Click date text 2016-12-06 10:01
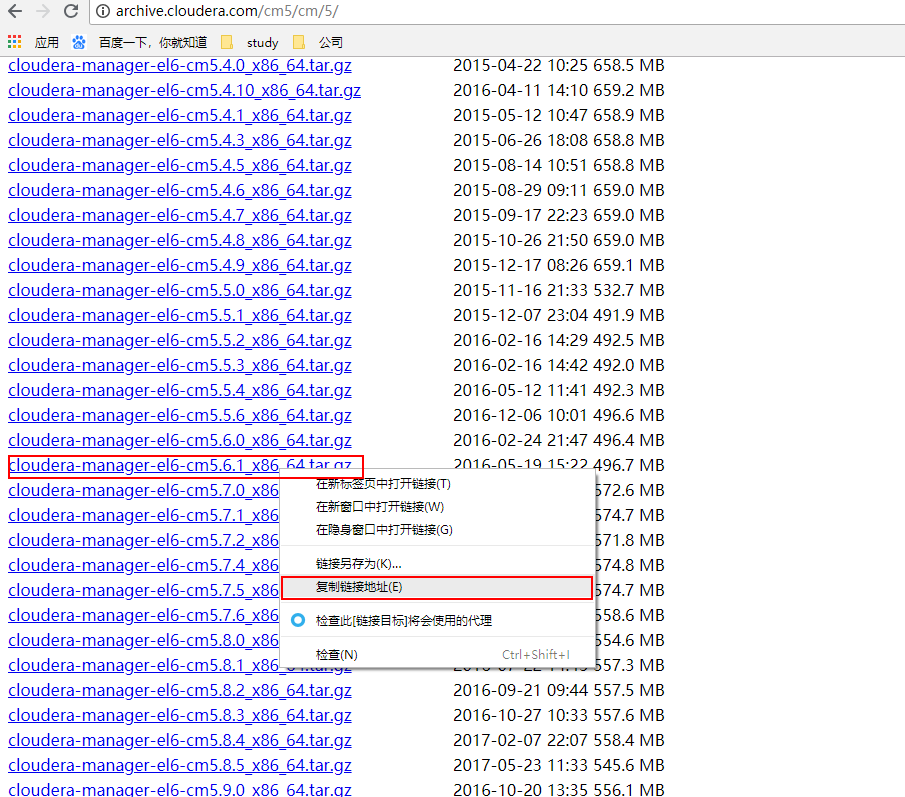 [521, 416]
